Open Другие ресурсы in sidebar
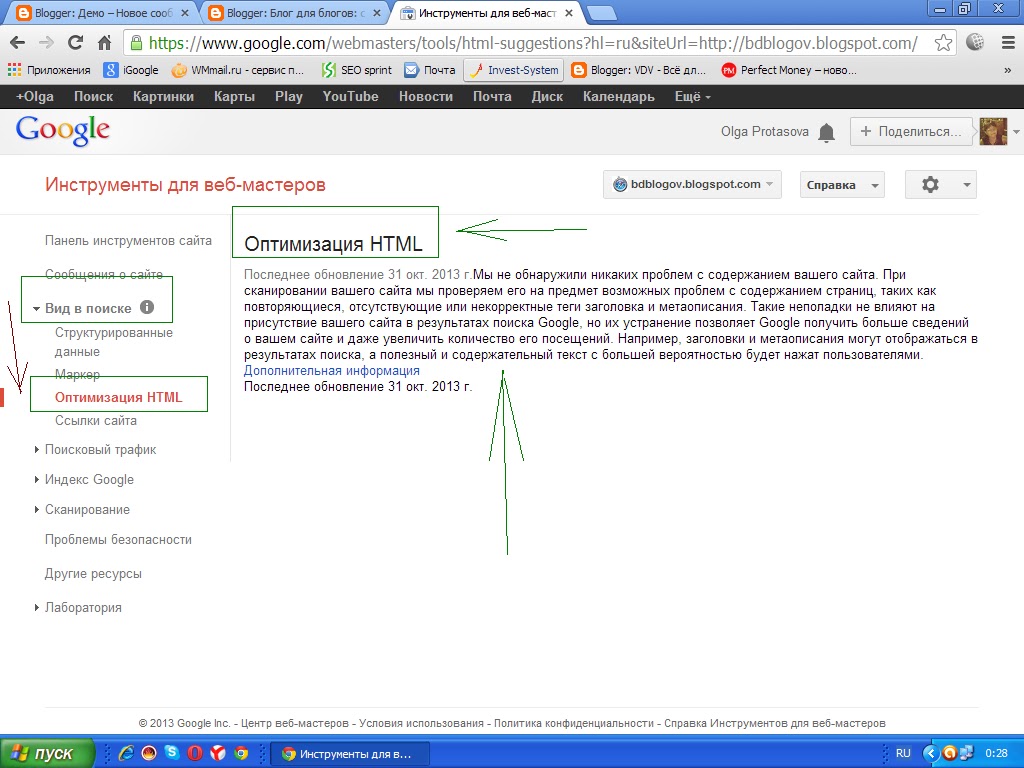The width and height of the screenshot is (1024, 768). click(93, 573)
